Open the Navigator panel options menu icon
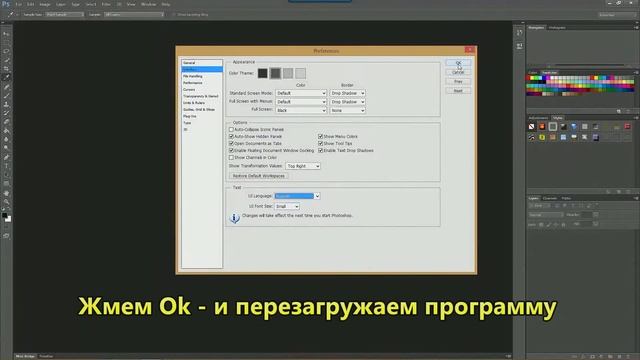Viewport: 640px width, 360px height. [636, 28]
